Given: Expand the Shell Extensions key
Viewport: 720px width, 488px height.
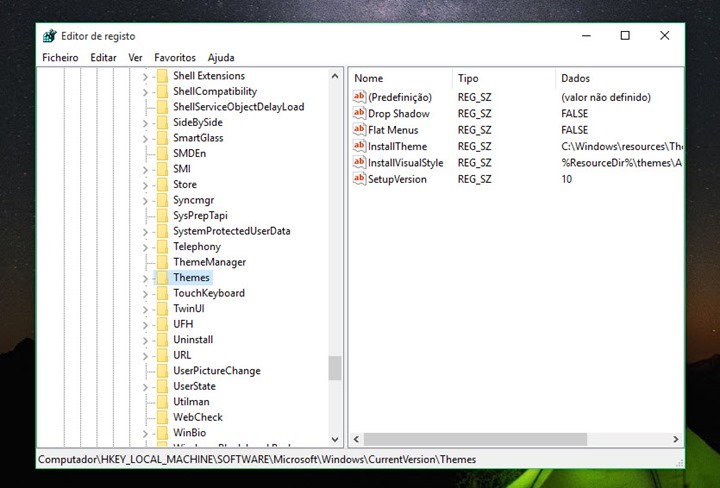Looking at the screenshot, I should click(x=145, y=77).
